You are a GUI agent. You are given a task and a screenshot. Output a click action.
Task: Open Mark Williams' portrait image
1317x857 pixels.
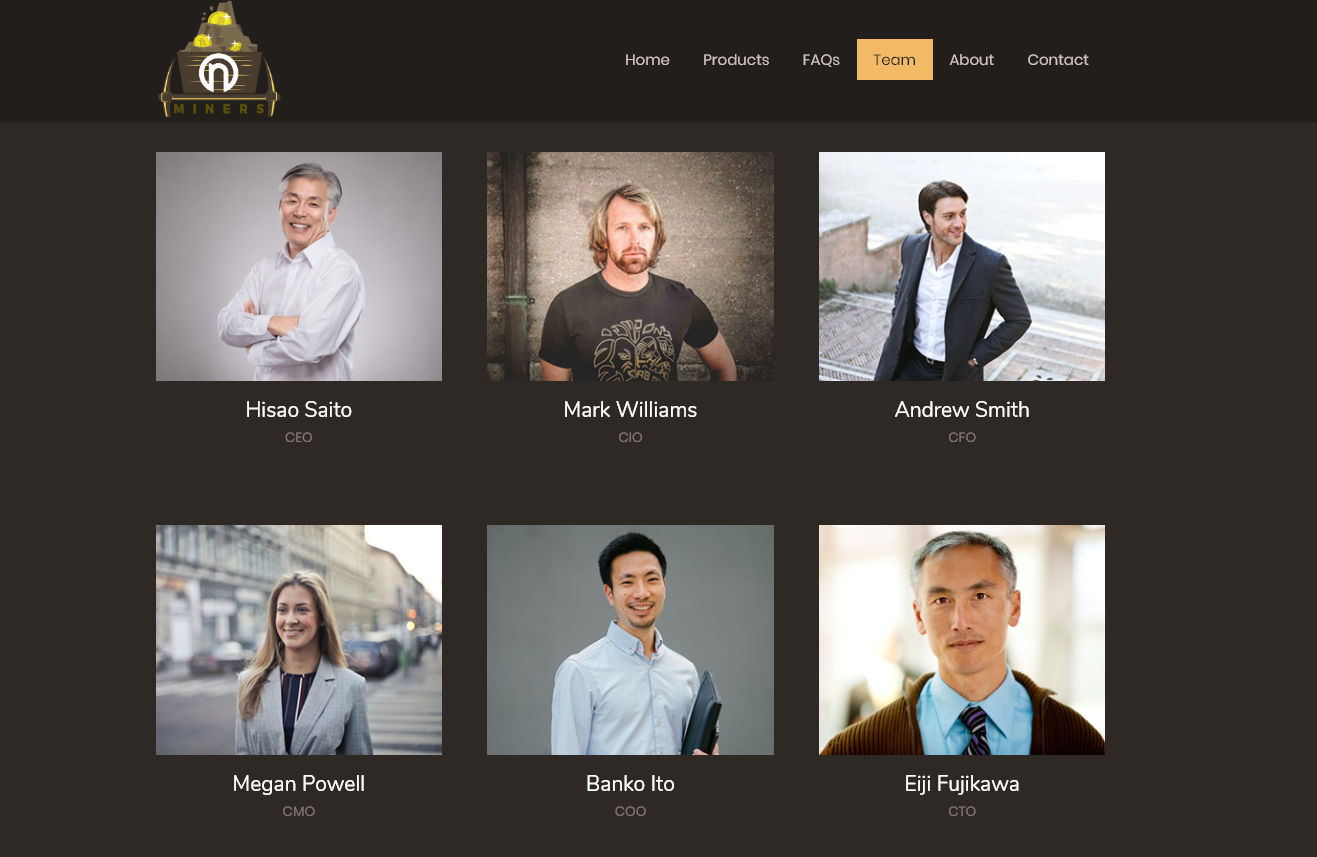pos(630,266)
